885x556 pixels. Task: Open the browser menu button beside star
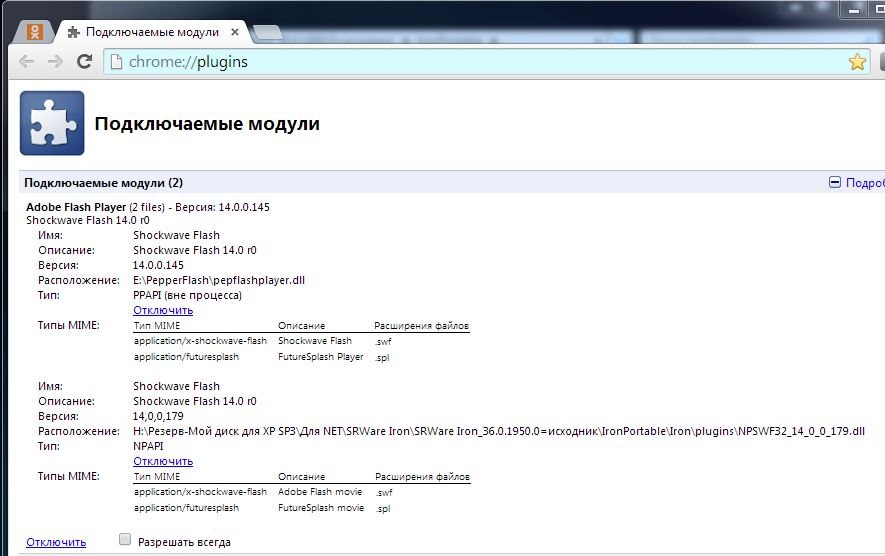882,62
